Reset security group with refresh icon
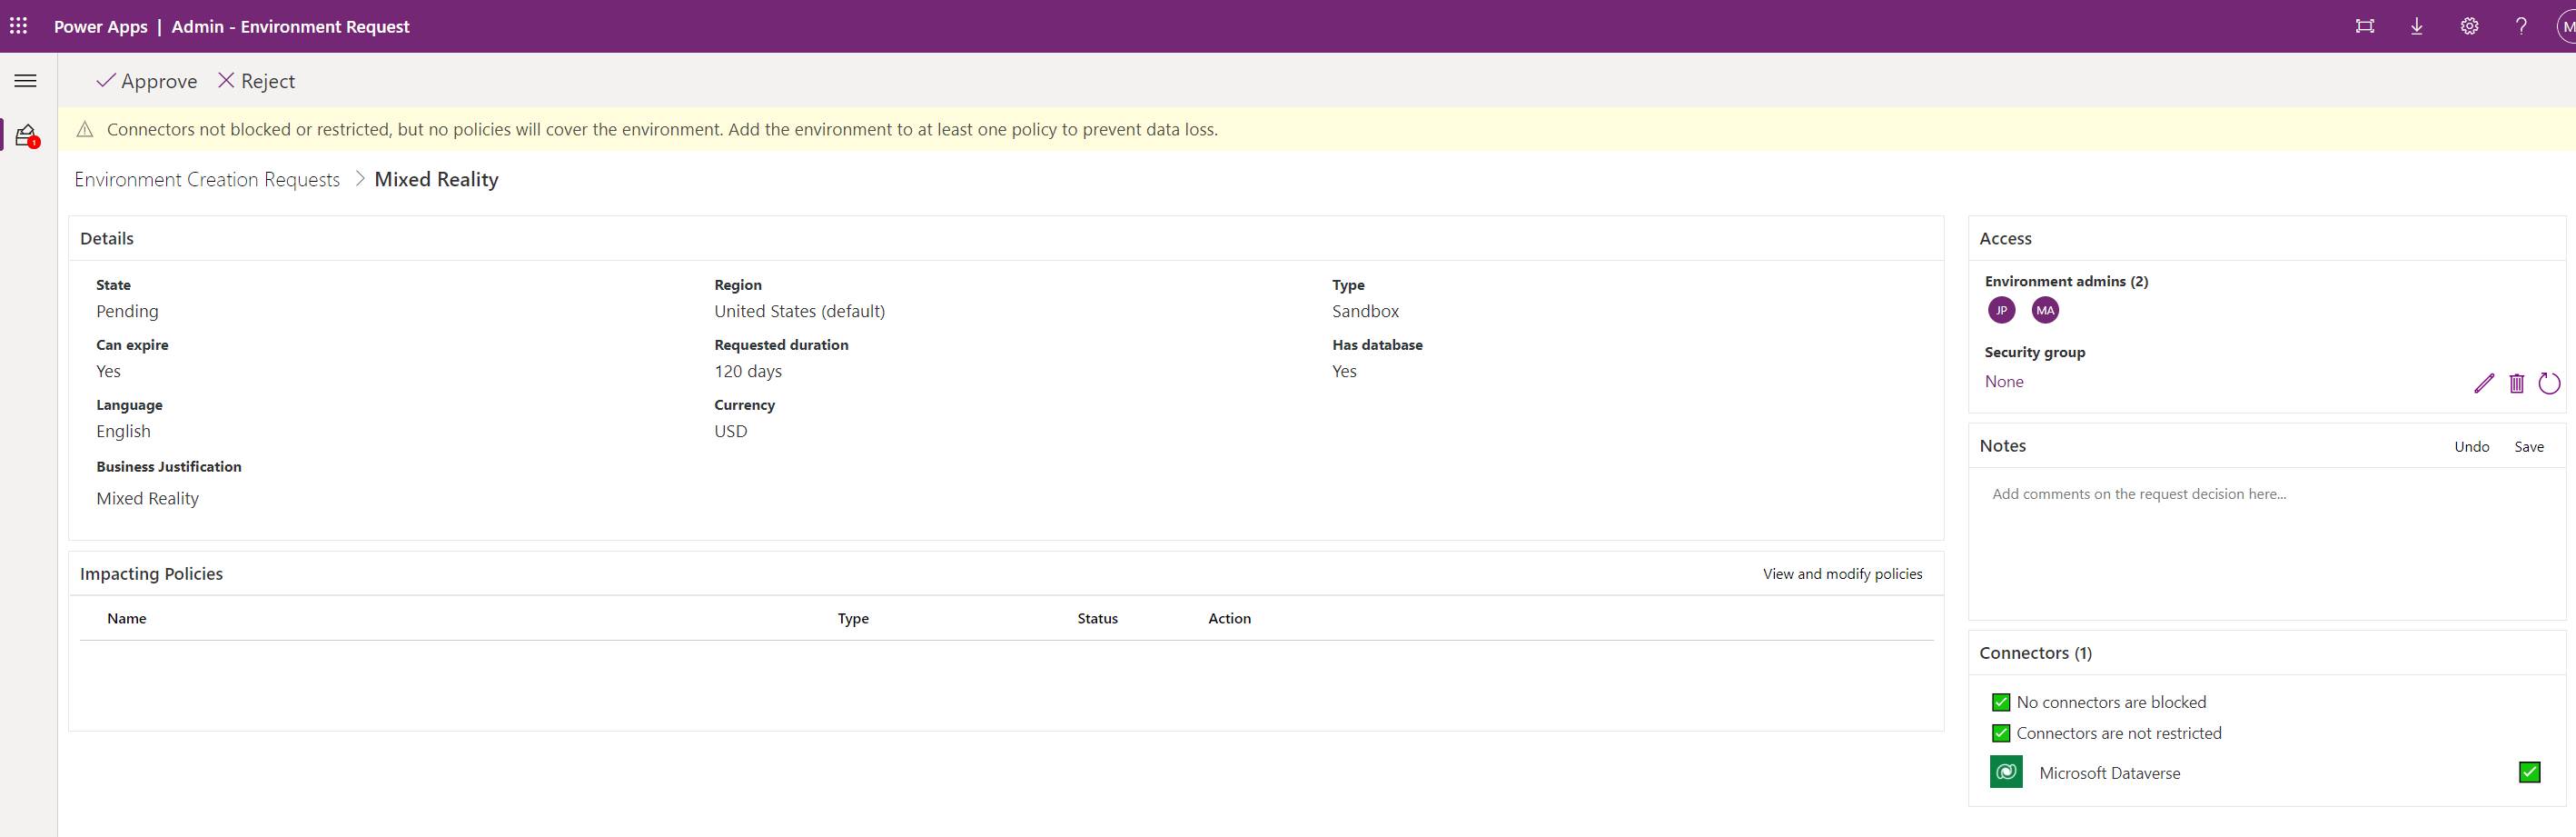Image resolution: width=2576 pixels, height=837 pixels. pos(2549,383)
